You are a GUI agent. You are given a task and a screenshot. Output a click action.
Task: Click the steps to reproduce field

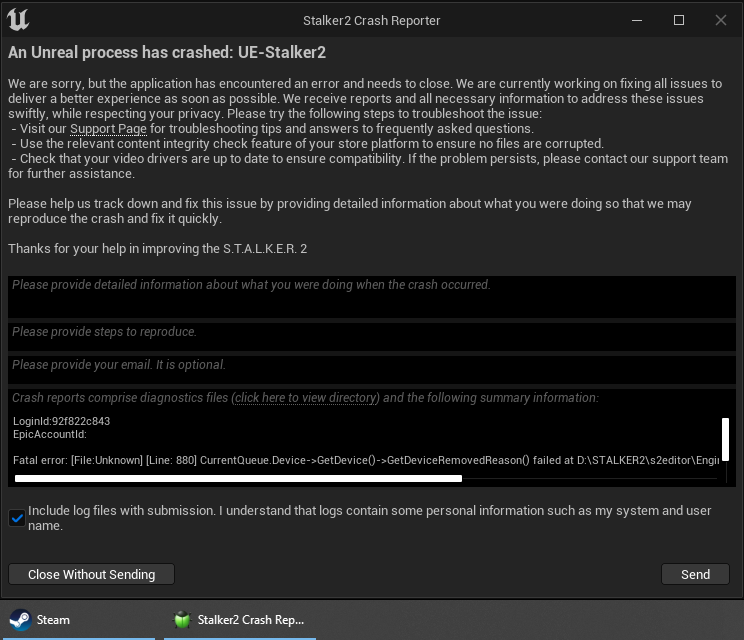(372, 337)
